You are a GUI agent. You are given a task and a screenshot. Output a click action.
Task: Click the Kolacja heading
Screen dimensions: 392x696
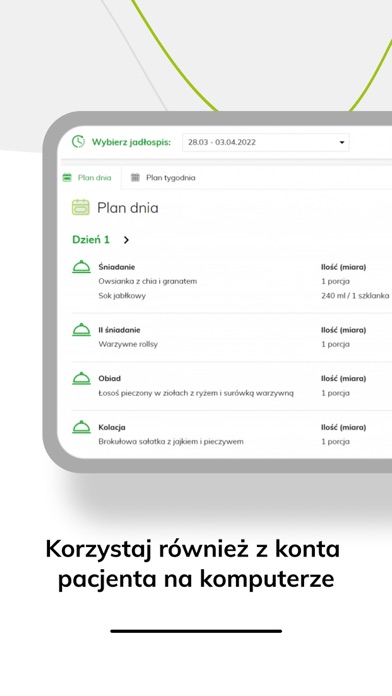pyautogui.click(x=112, y=427)
